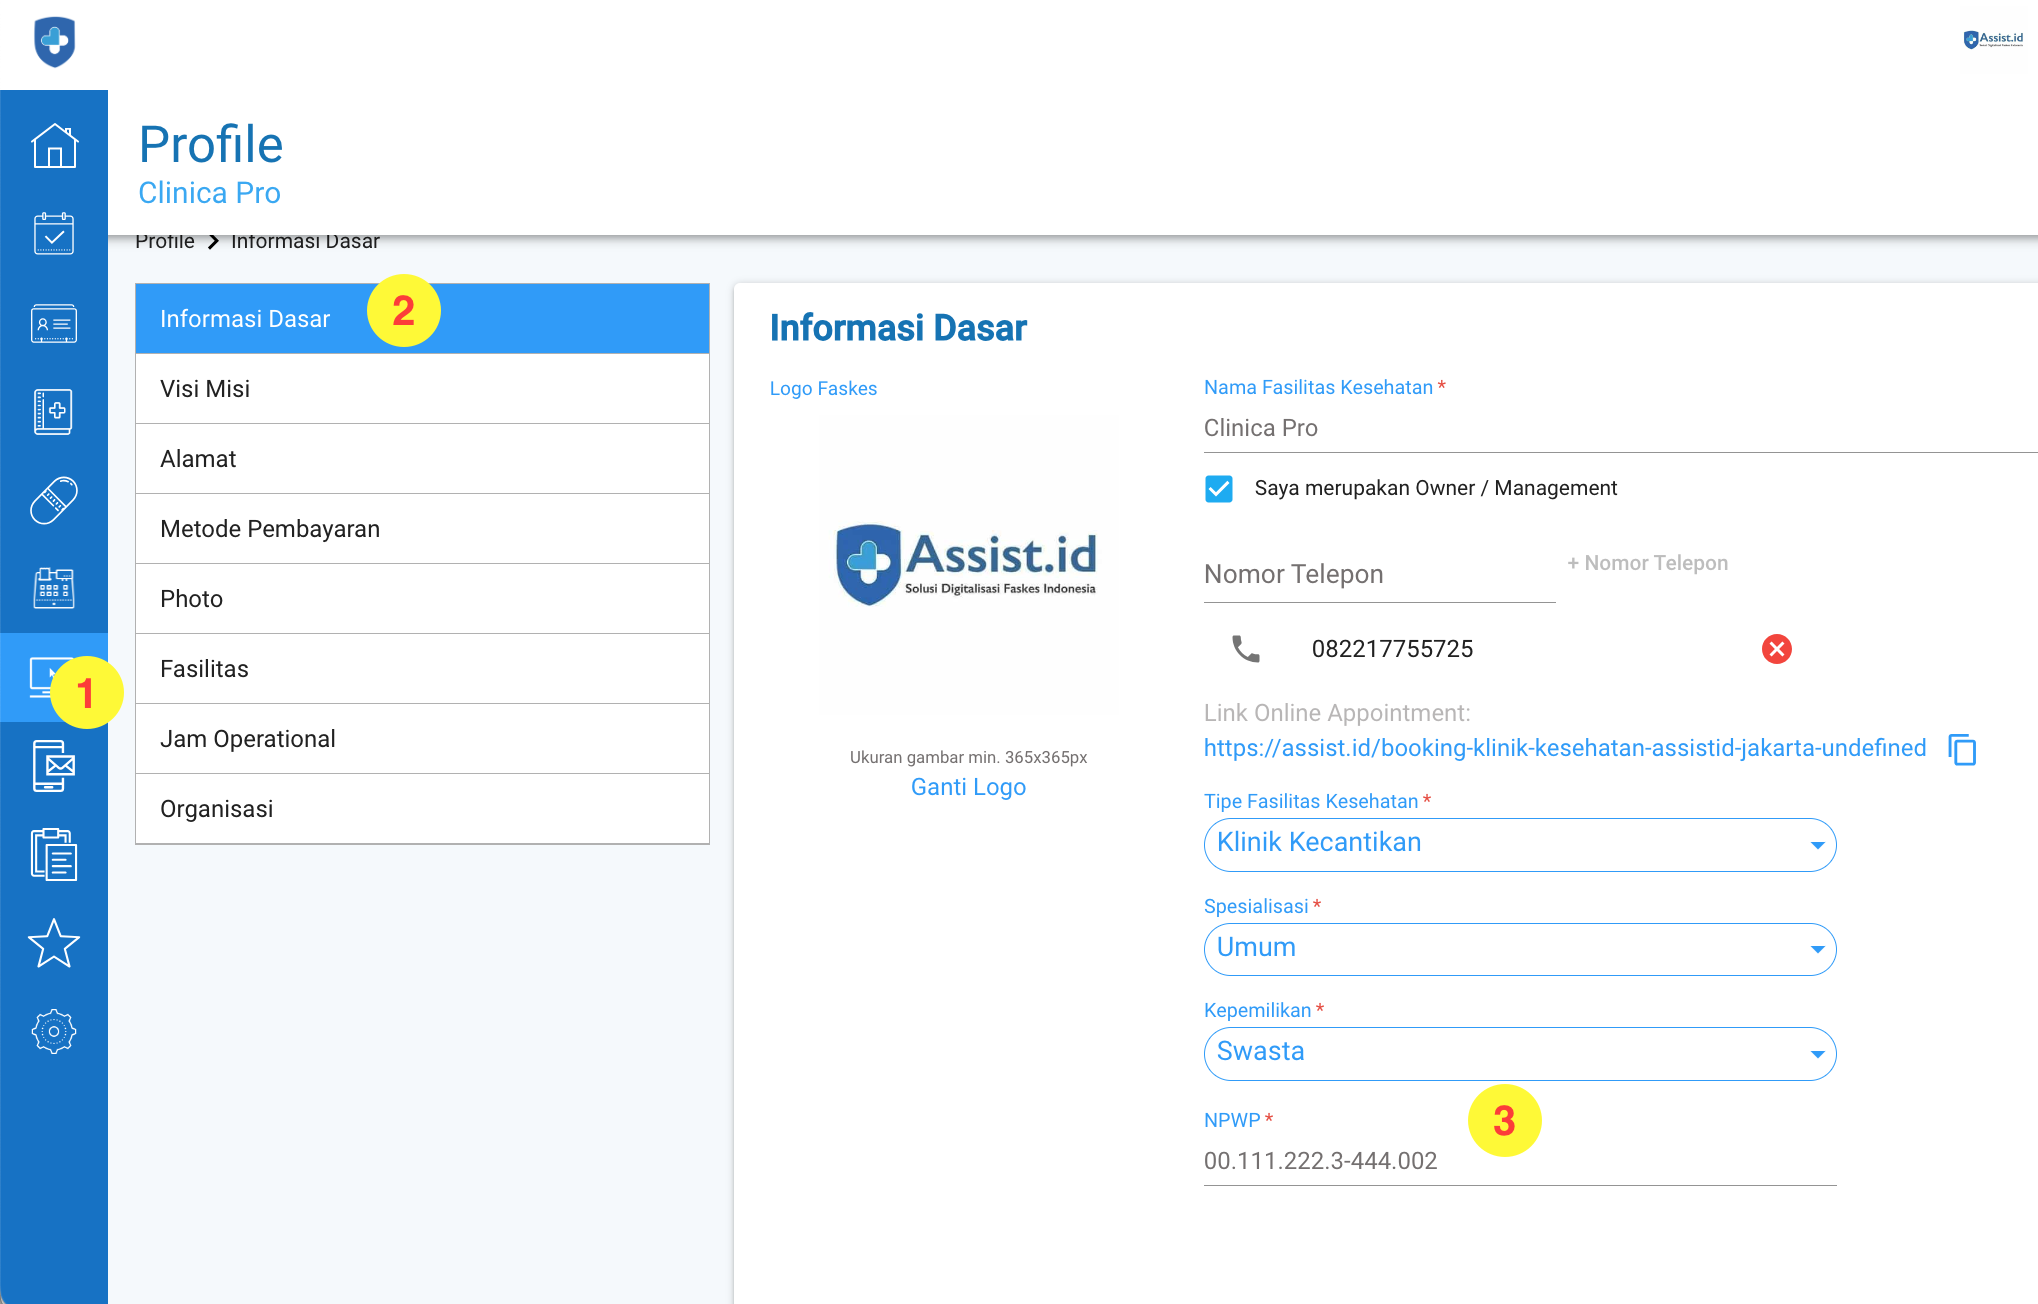Open the home dashboard sidebar icon
2038x1304 pixels.
click(54, 146)
